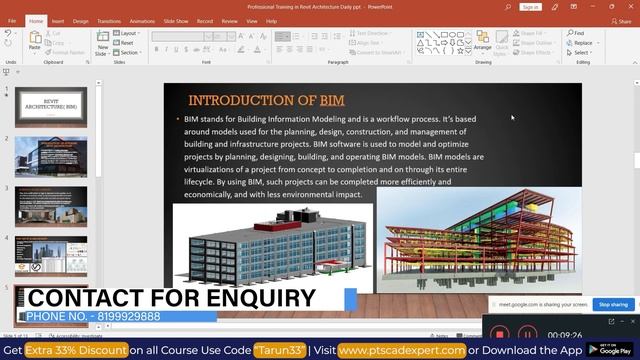
Task: Click the ribbon display options icon
Action: (573, 7)
